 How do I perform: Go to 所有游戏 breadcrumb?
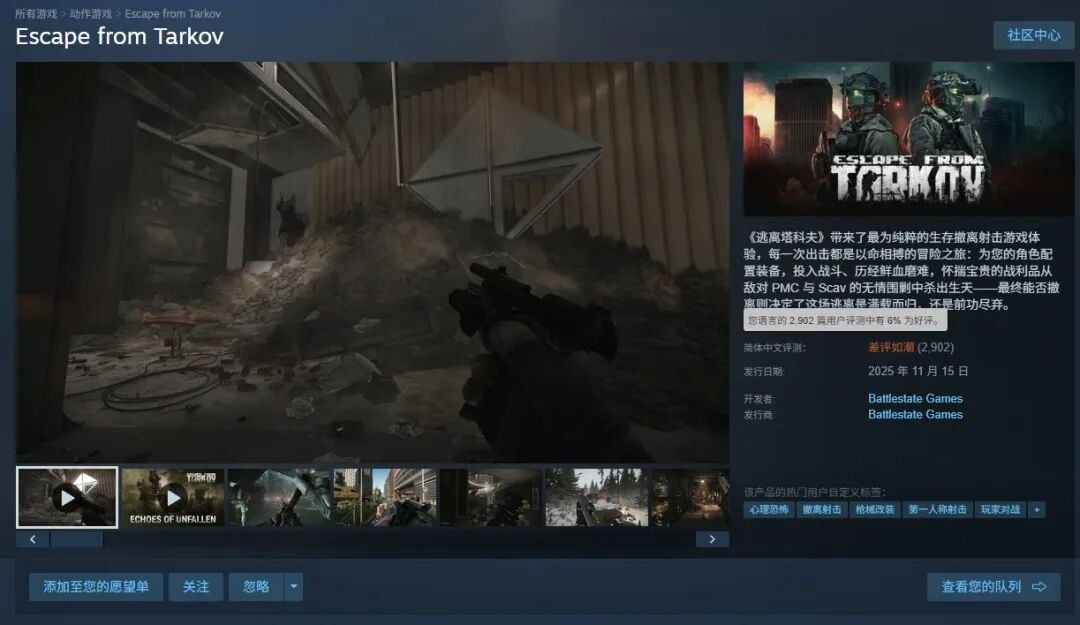click(36, 14)
